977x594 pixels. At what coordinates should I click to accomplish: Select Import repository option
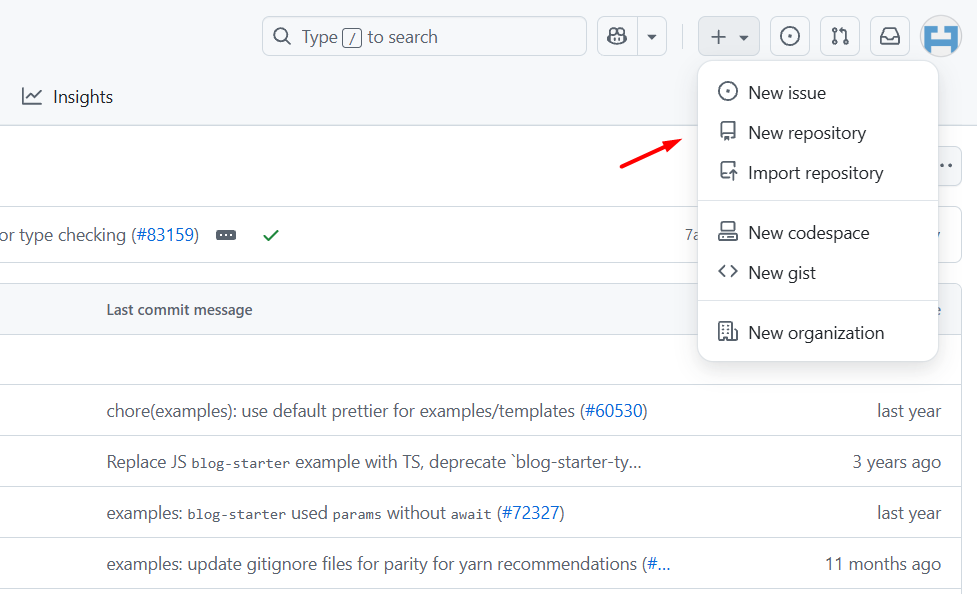(816, 172)
